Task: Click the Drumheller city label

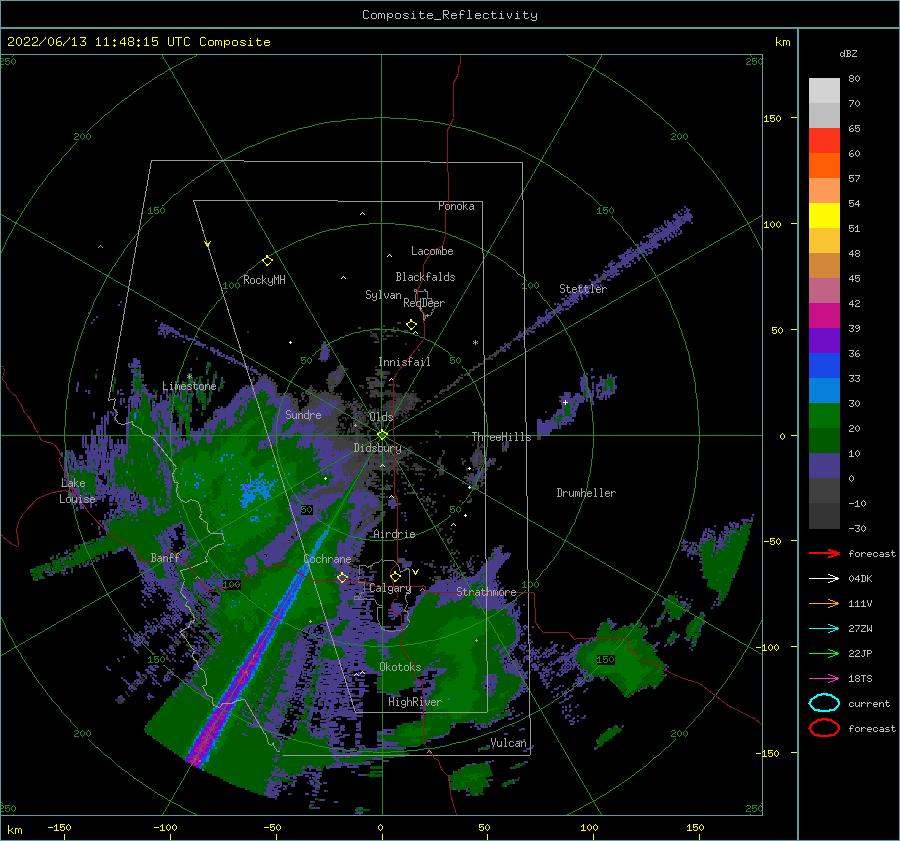Action: tap(586, 493)
